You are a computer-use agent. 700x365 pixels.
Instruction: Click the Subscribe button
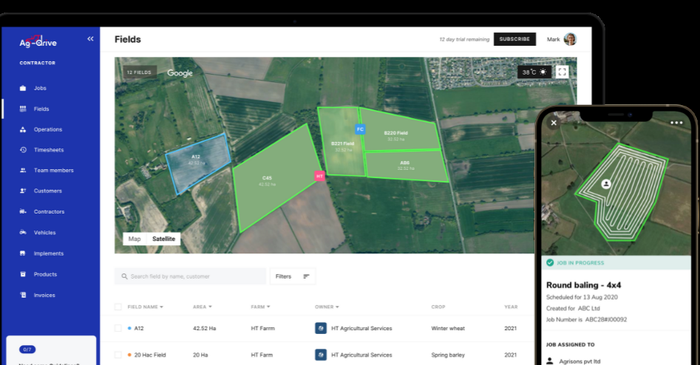point(515,39)
